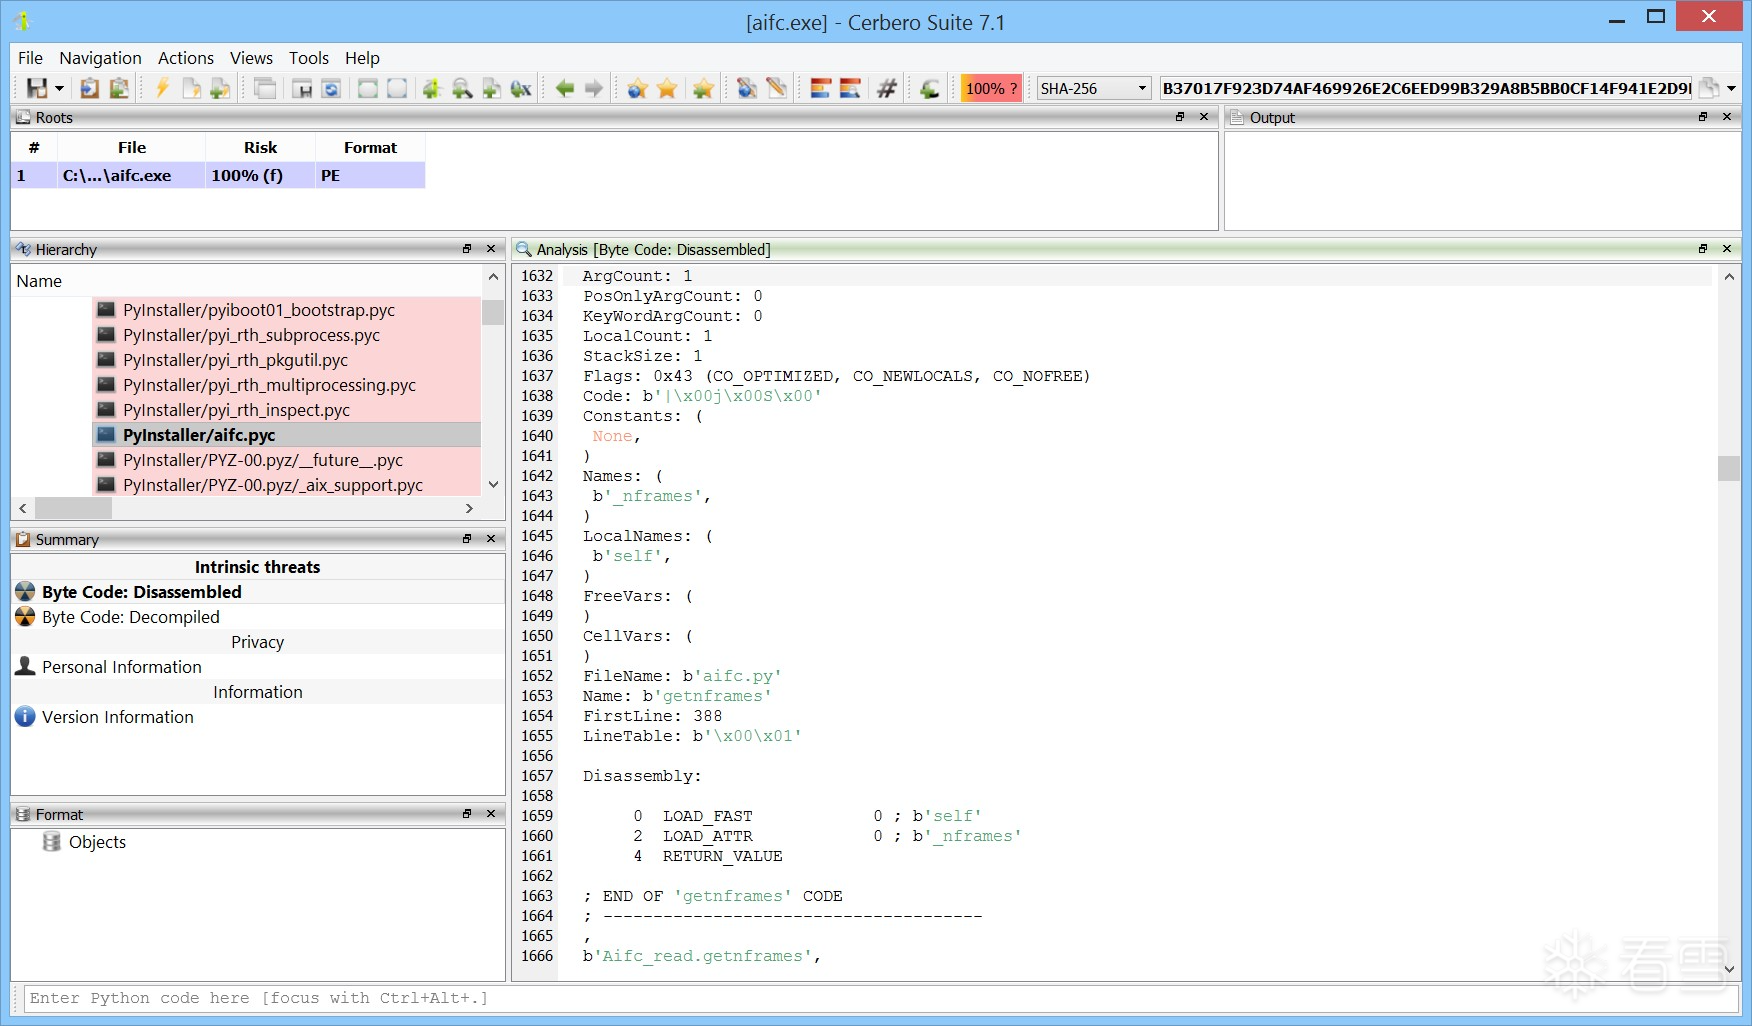
Task: Click the save icon in the toolbar
Action: 37,89
